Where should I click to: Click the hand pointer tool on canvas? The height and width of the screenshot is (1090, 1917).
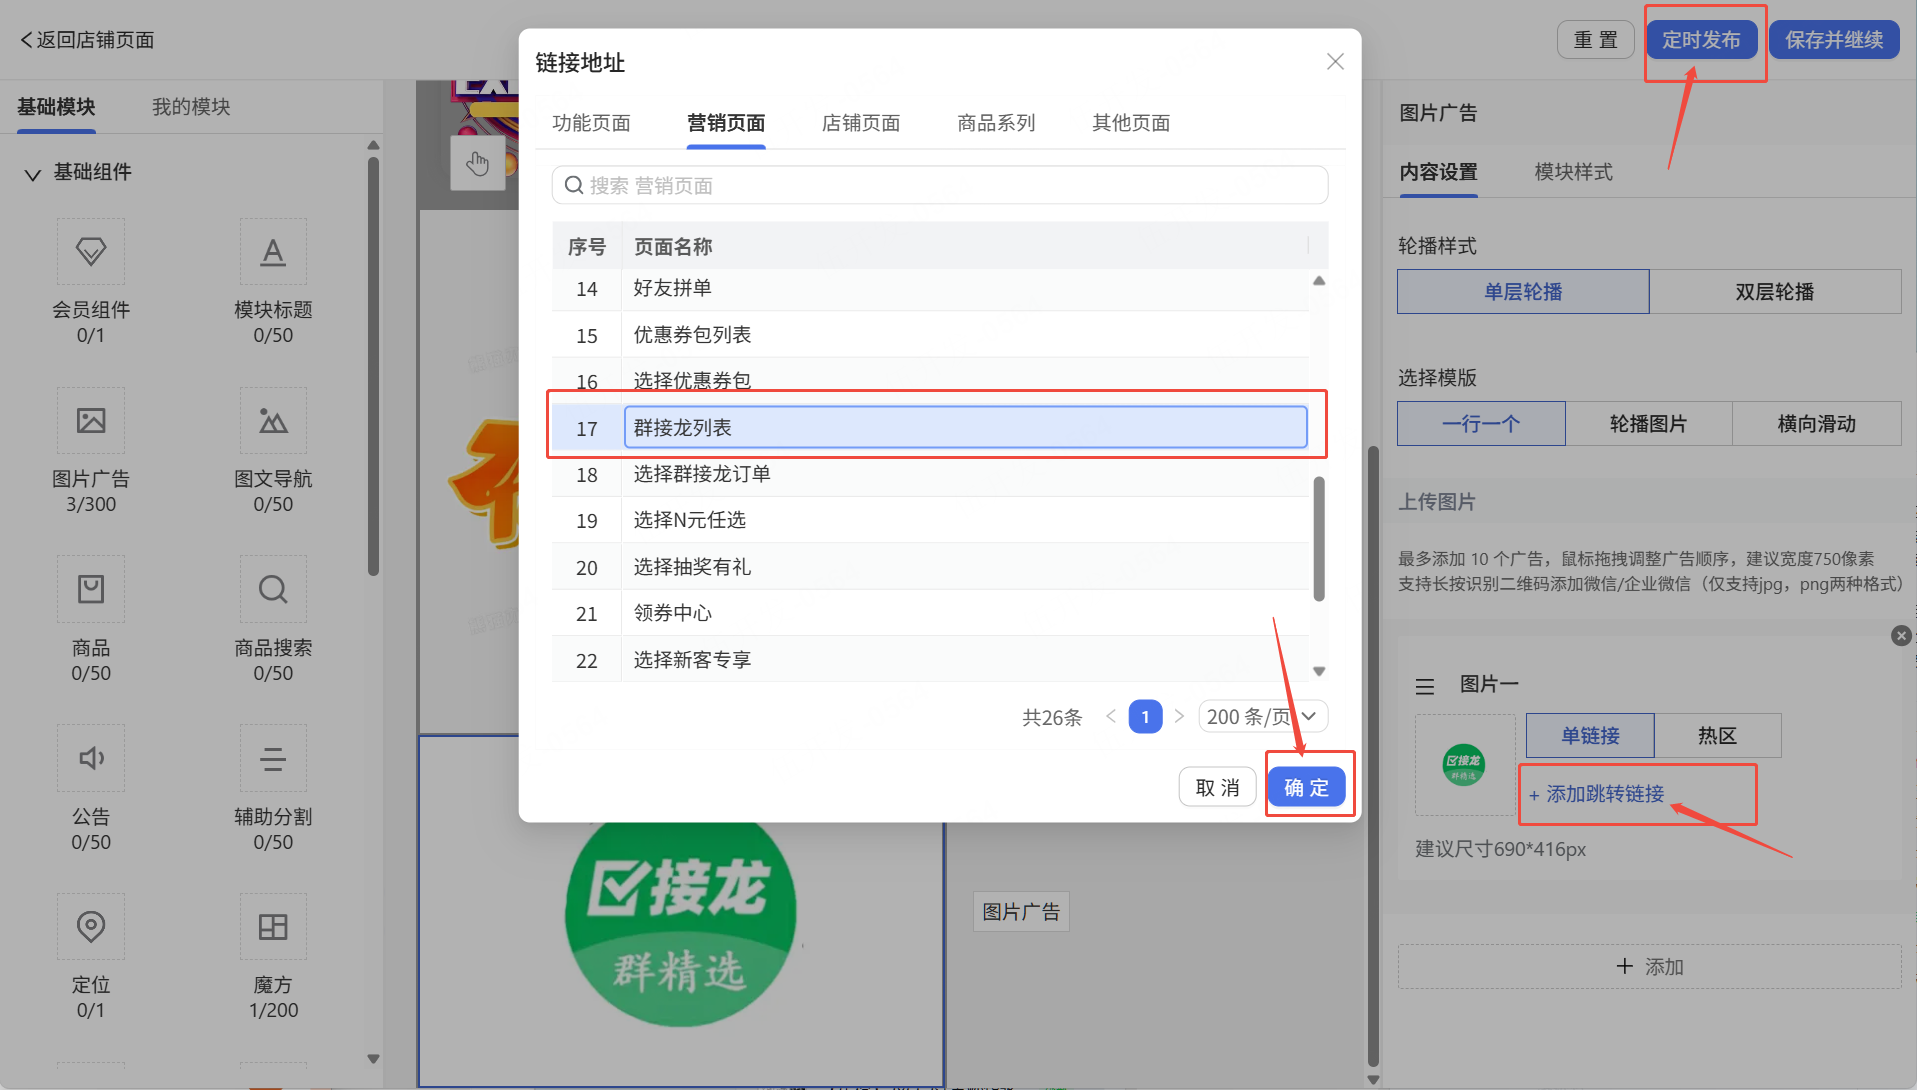(478, 163)
